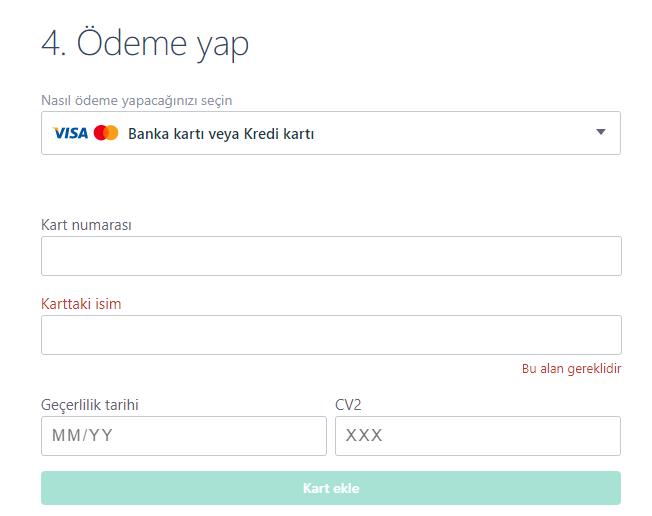Click the 'CV2' label text
Viewport: 652px width, 516px height.
pyautogui.click(x=349, y=404)
